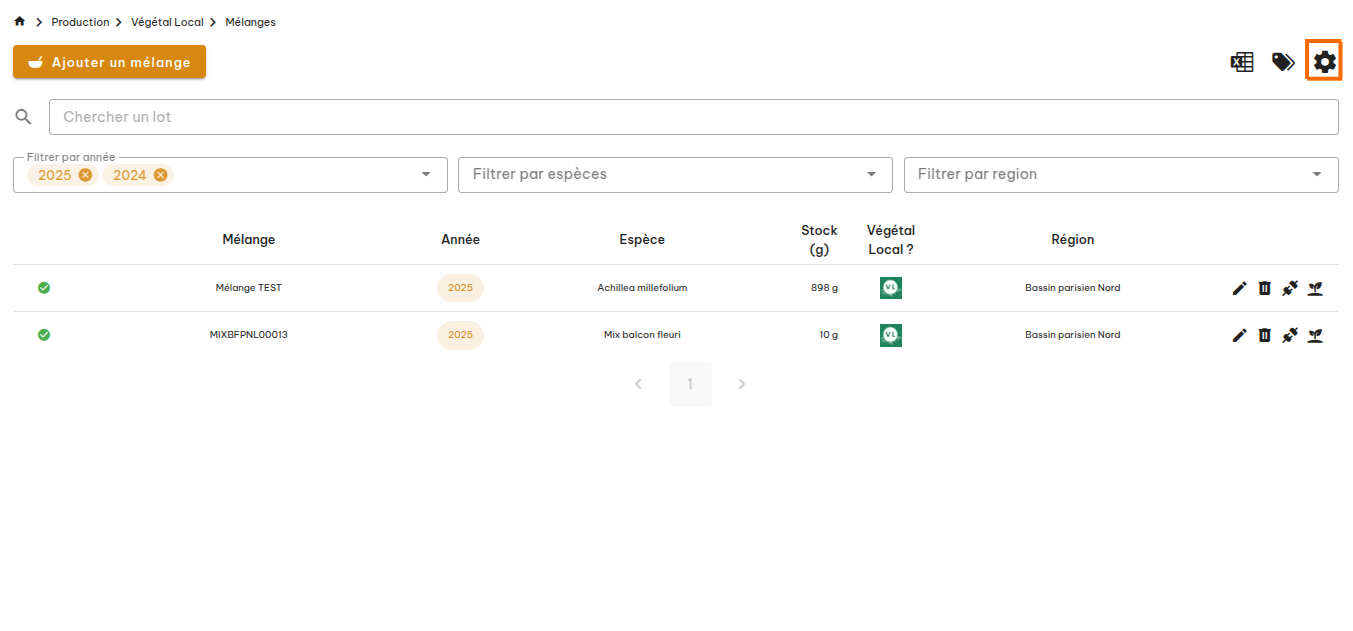The width and height of the screenshot is (1353, 631).
Task: Delete the Mélange TEST row
Action: 1264,288
